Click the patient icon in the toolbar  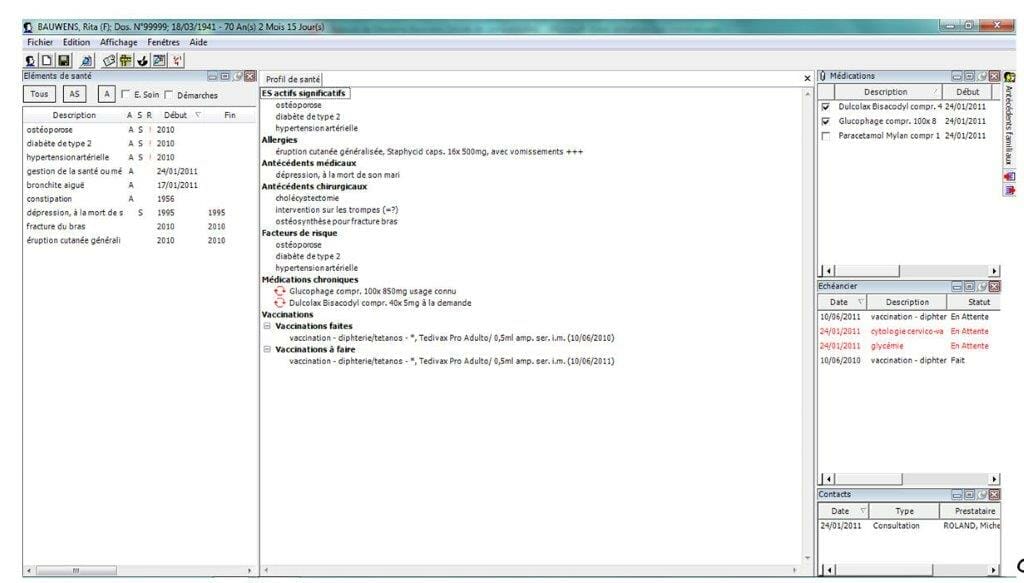(x=30, y=60)
